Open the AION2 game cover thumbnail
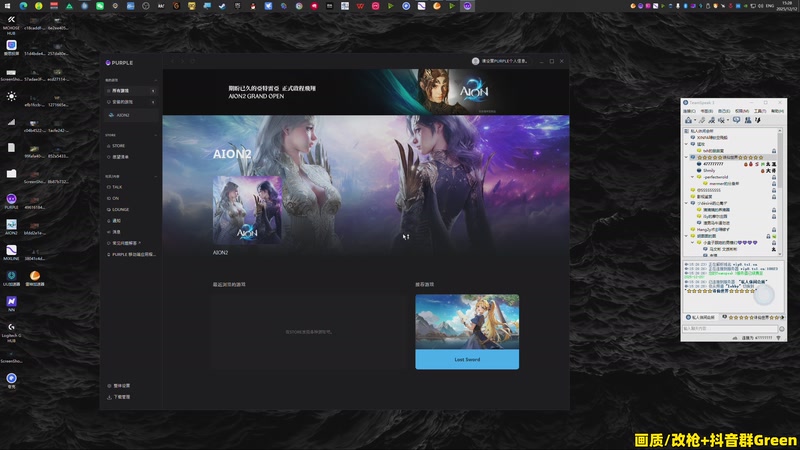The width and height of the screenshot is (800, 450). point(247,210)
